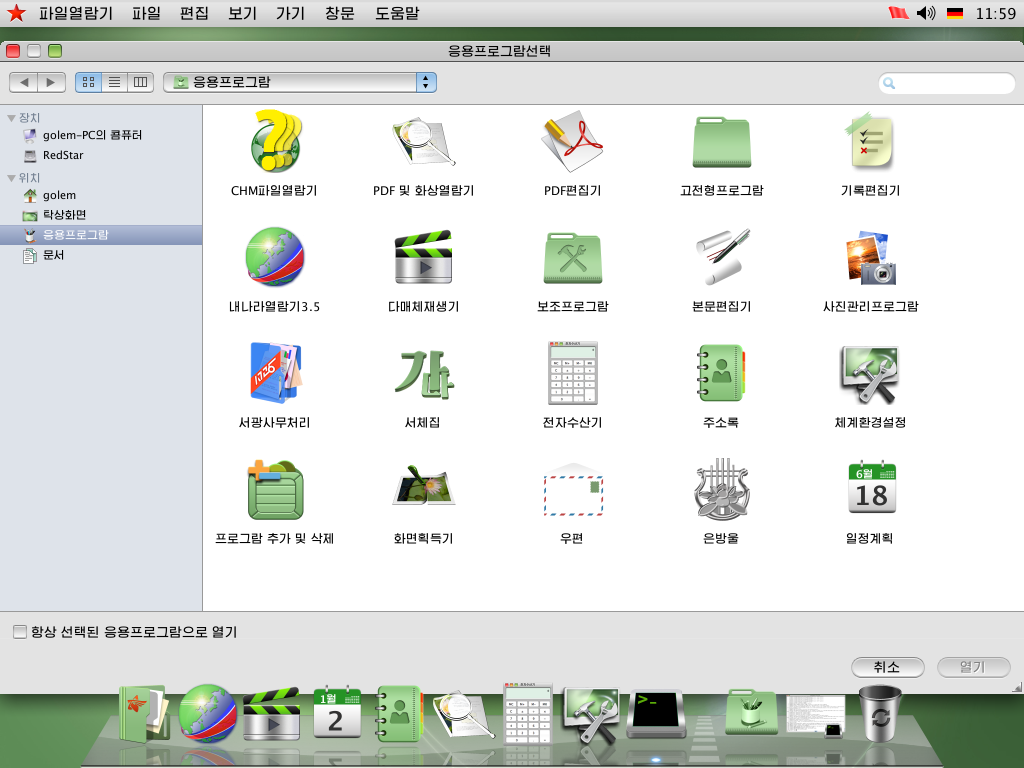
Task: Enable always open with selected application
Action: pyautogui.click(x=17, y=631)
